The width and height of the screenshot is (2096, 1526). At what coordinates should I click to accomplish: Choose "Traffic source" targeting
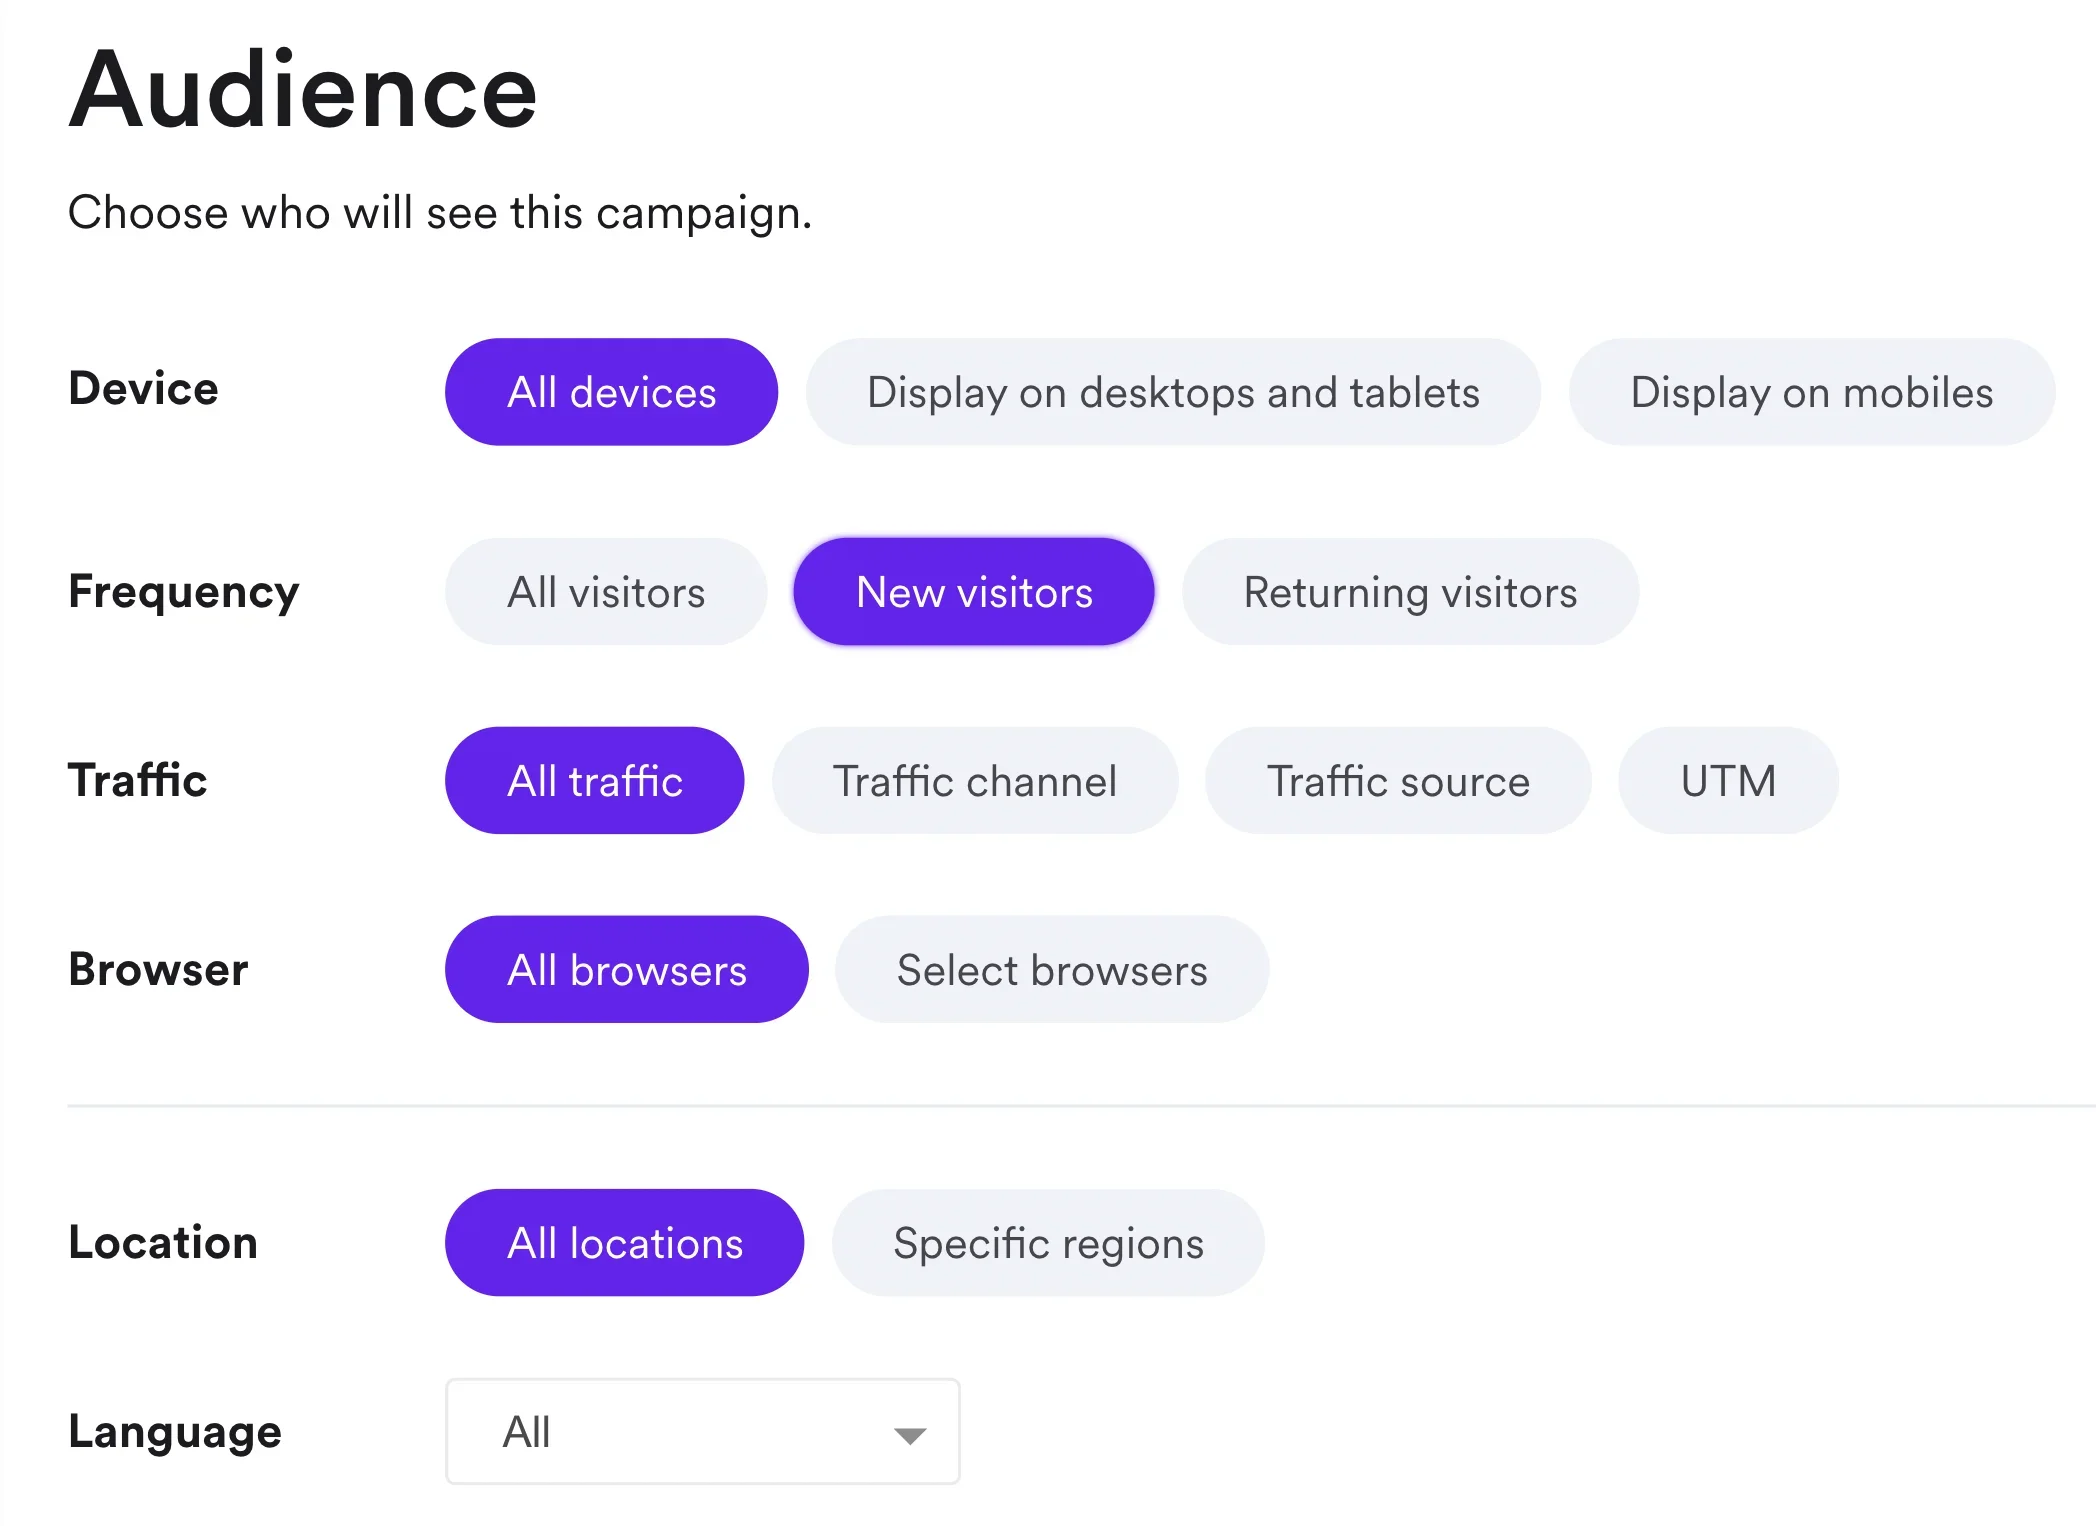(1397, 781)
